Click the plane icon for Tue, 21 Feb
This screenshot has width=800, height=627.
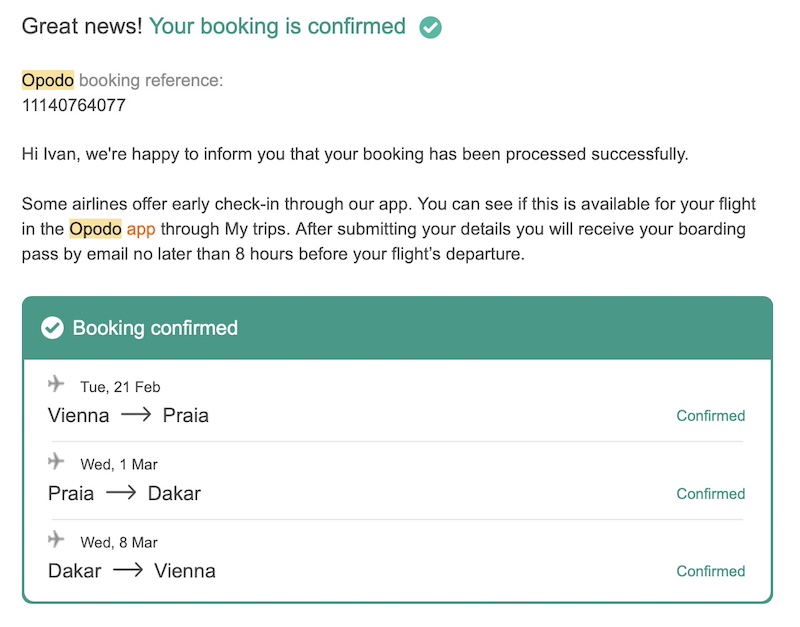point(56,384)
